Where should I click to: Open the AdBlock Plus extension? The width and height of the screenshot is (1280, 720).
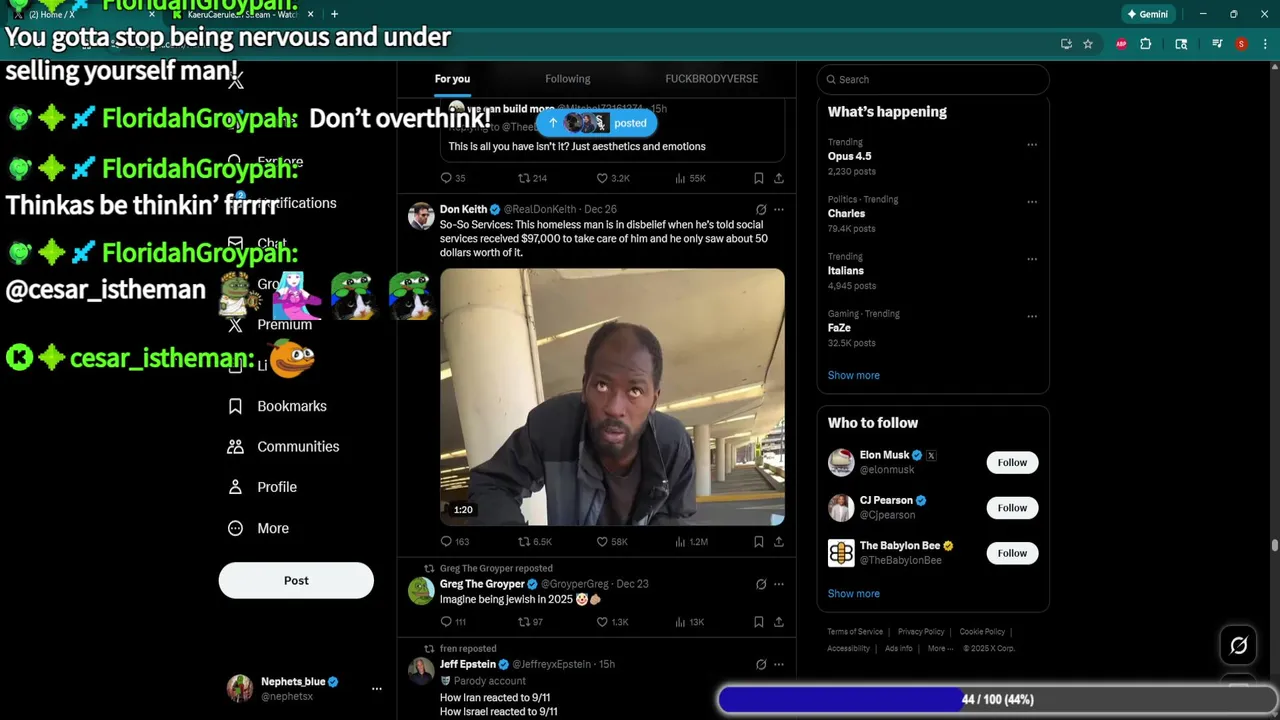[x=1121, y=44]
